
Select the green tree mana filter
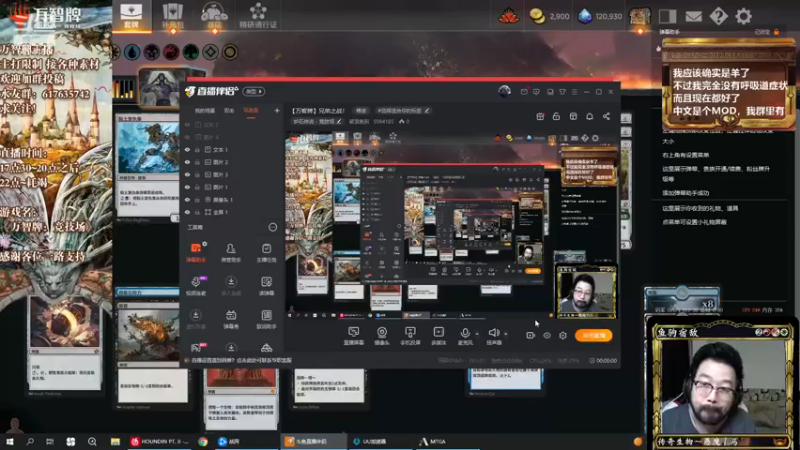tap(191, 52)
